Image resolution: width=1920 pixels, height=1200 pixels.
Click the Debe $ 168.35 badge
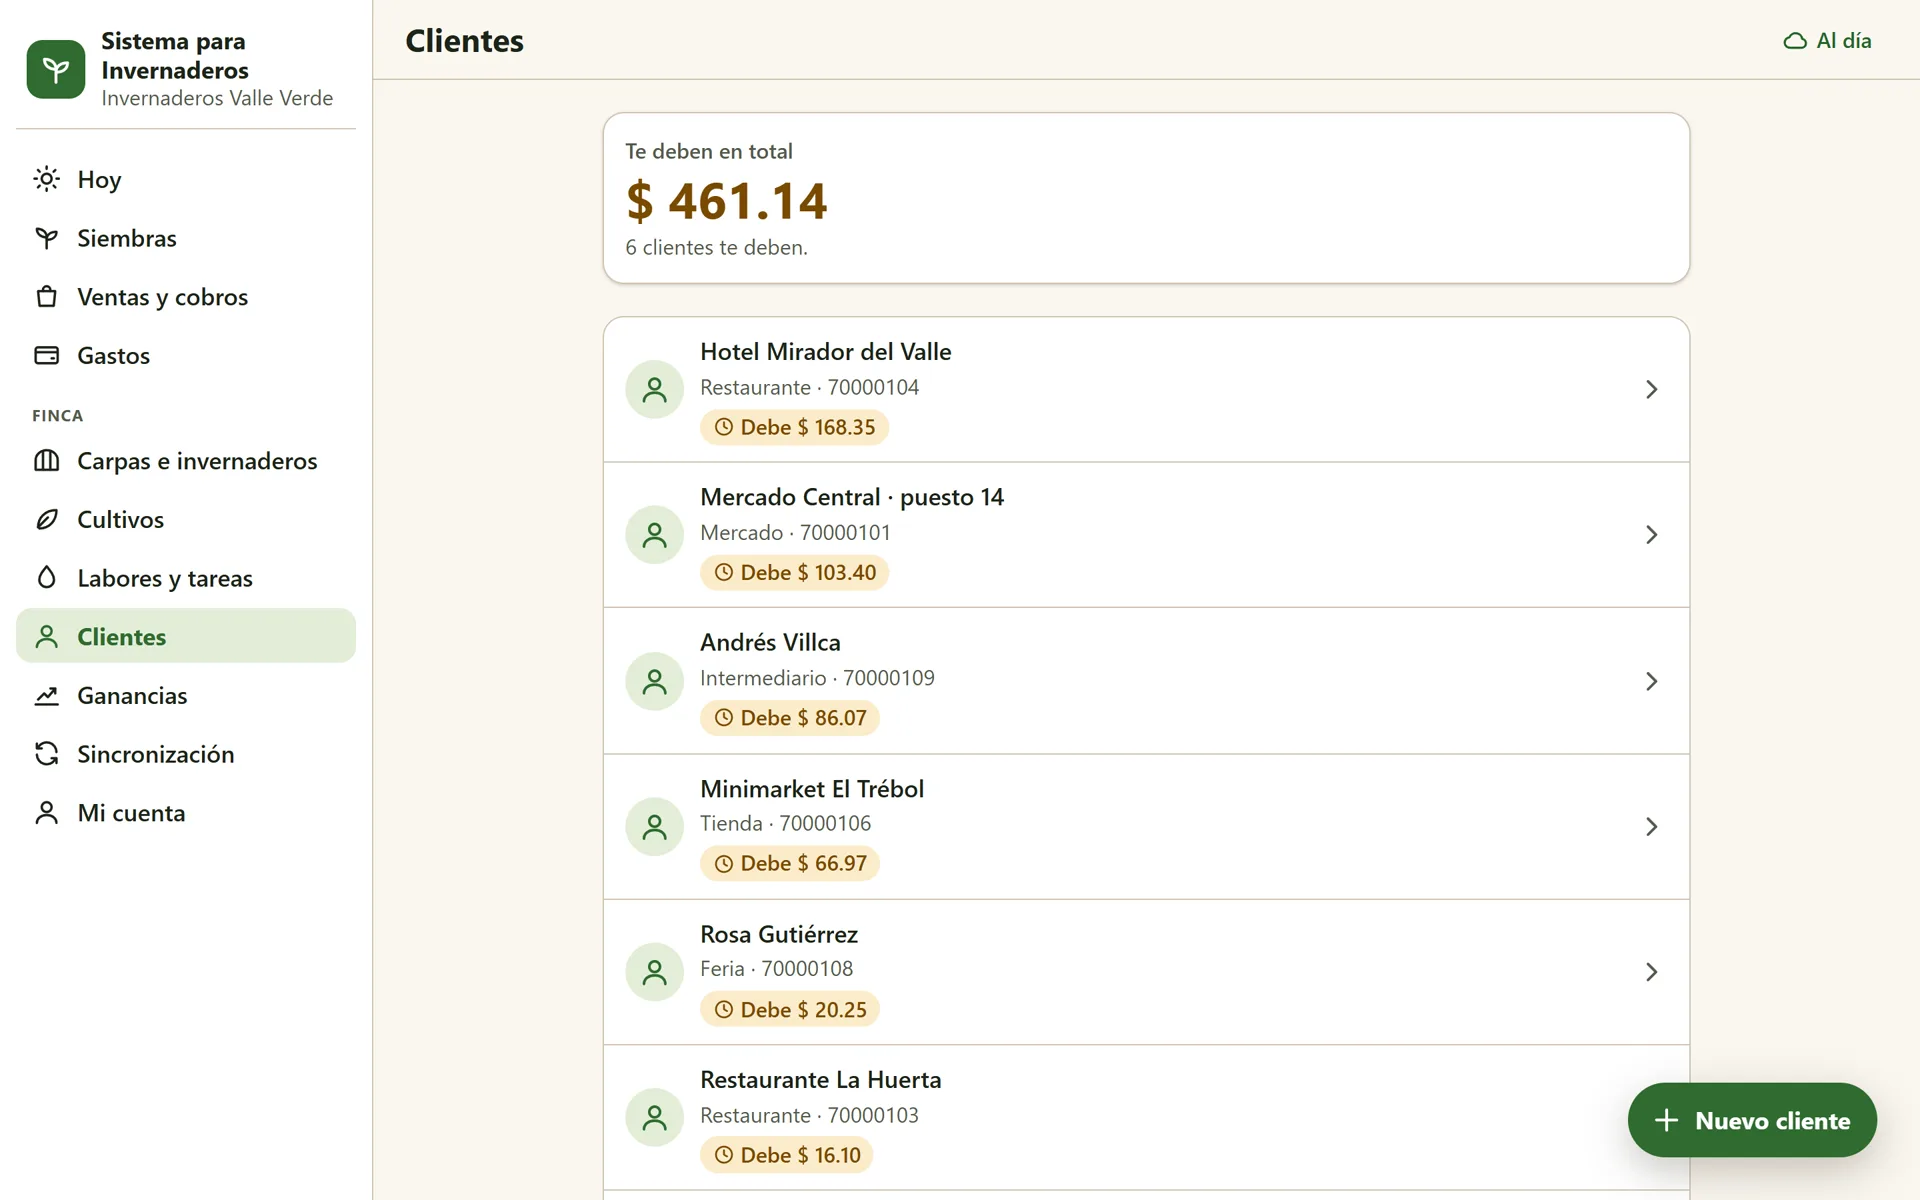point(794,427)
